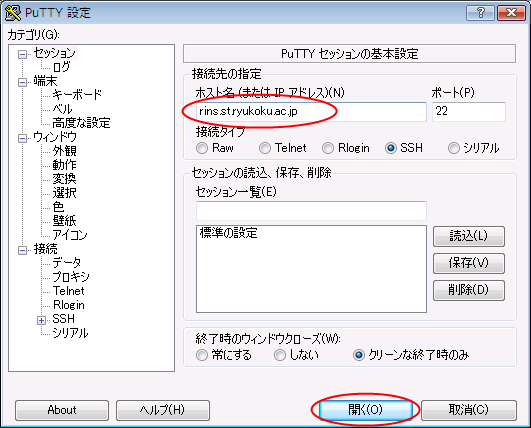
Task: Expand the SSH tree node
Action: [x=41, y=320]
